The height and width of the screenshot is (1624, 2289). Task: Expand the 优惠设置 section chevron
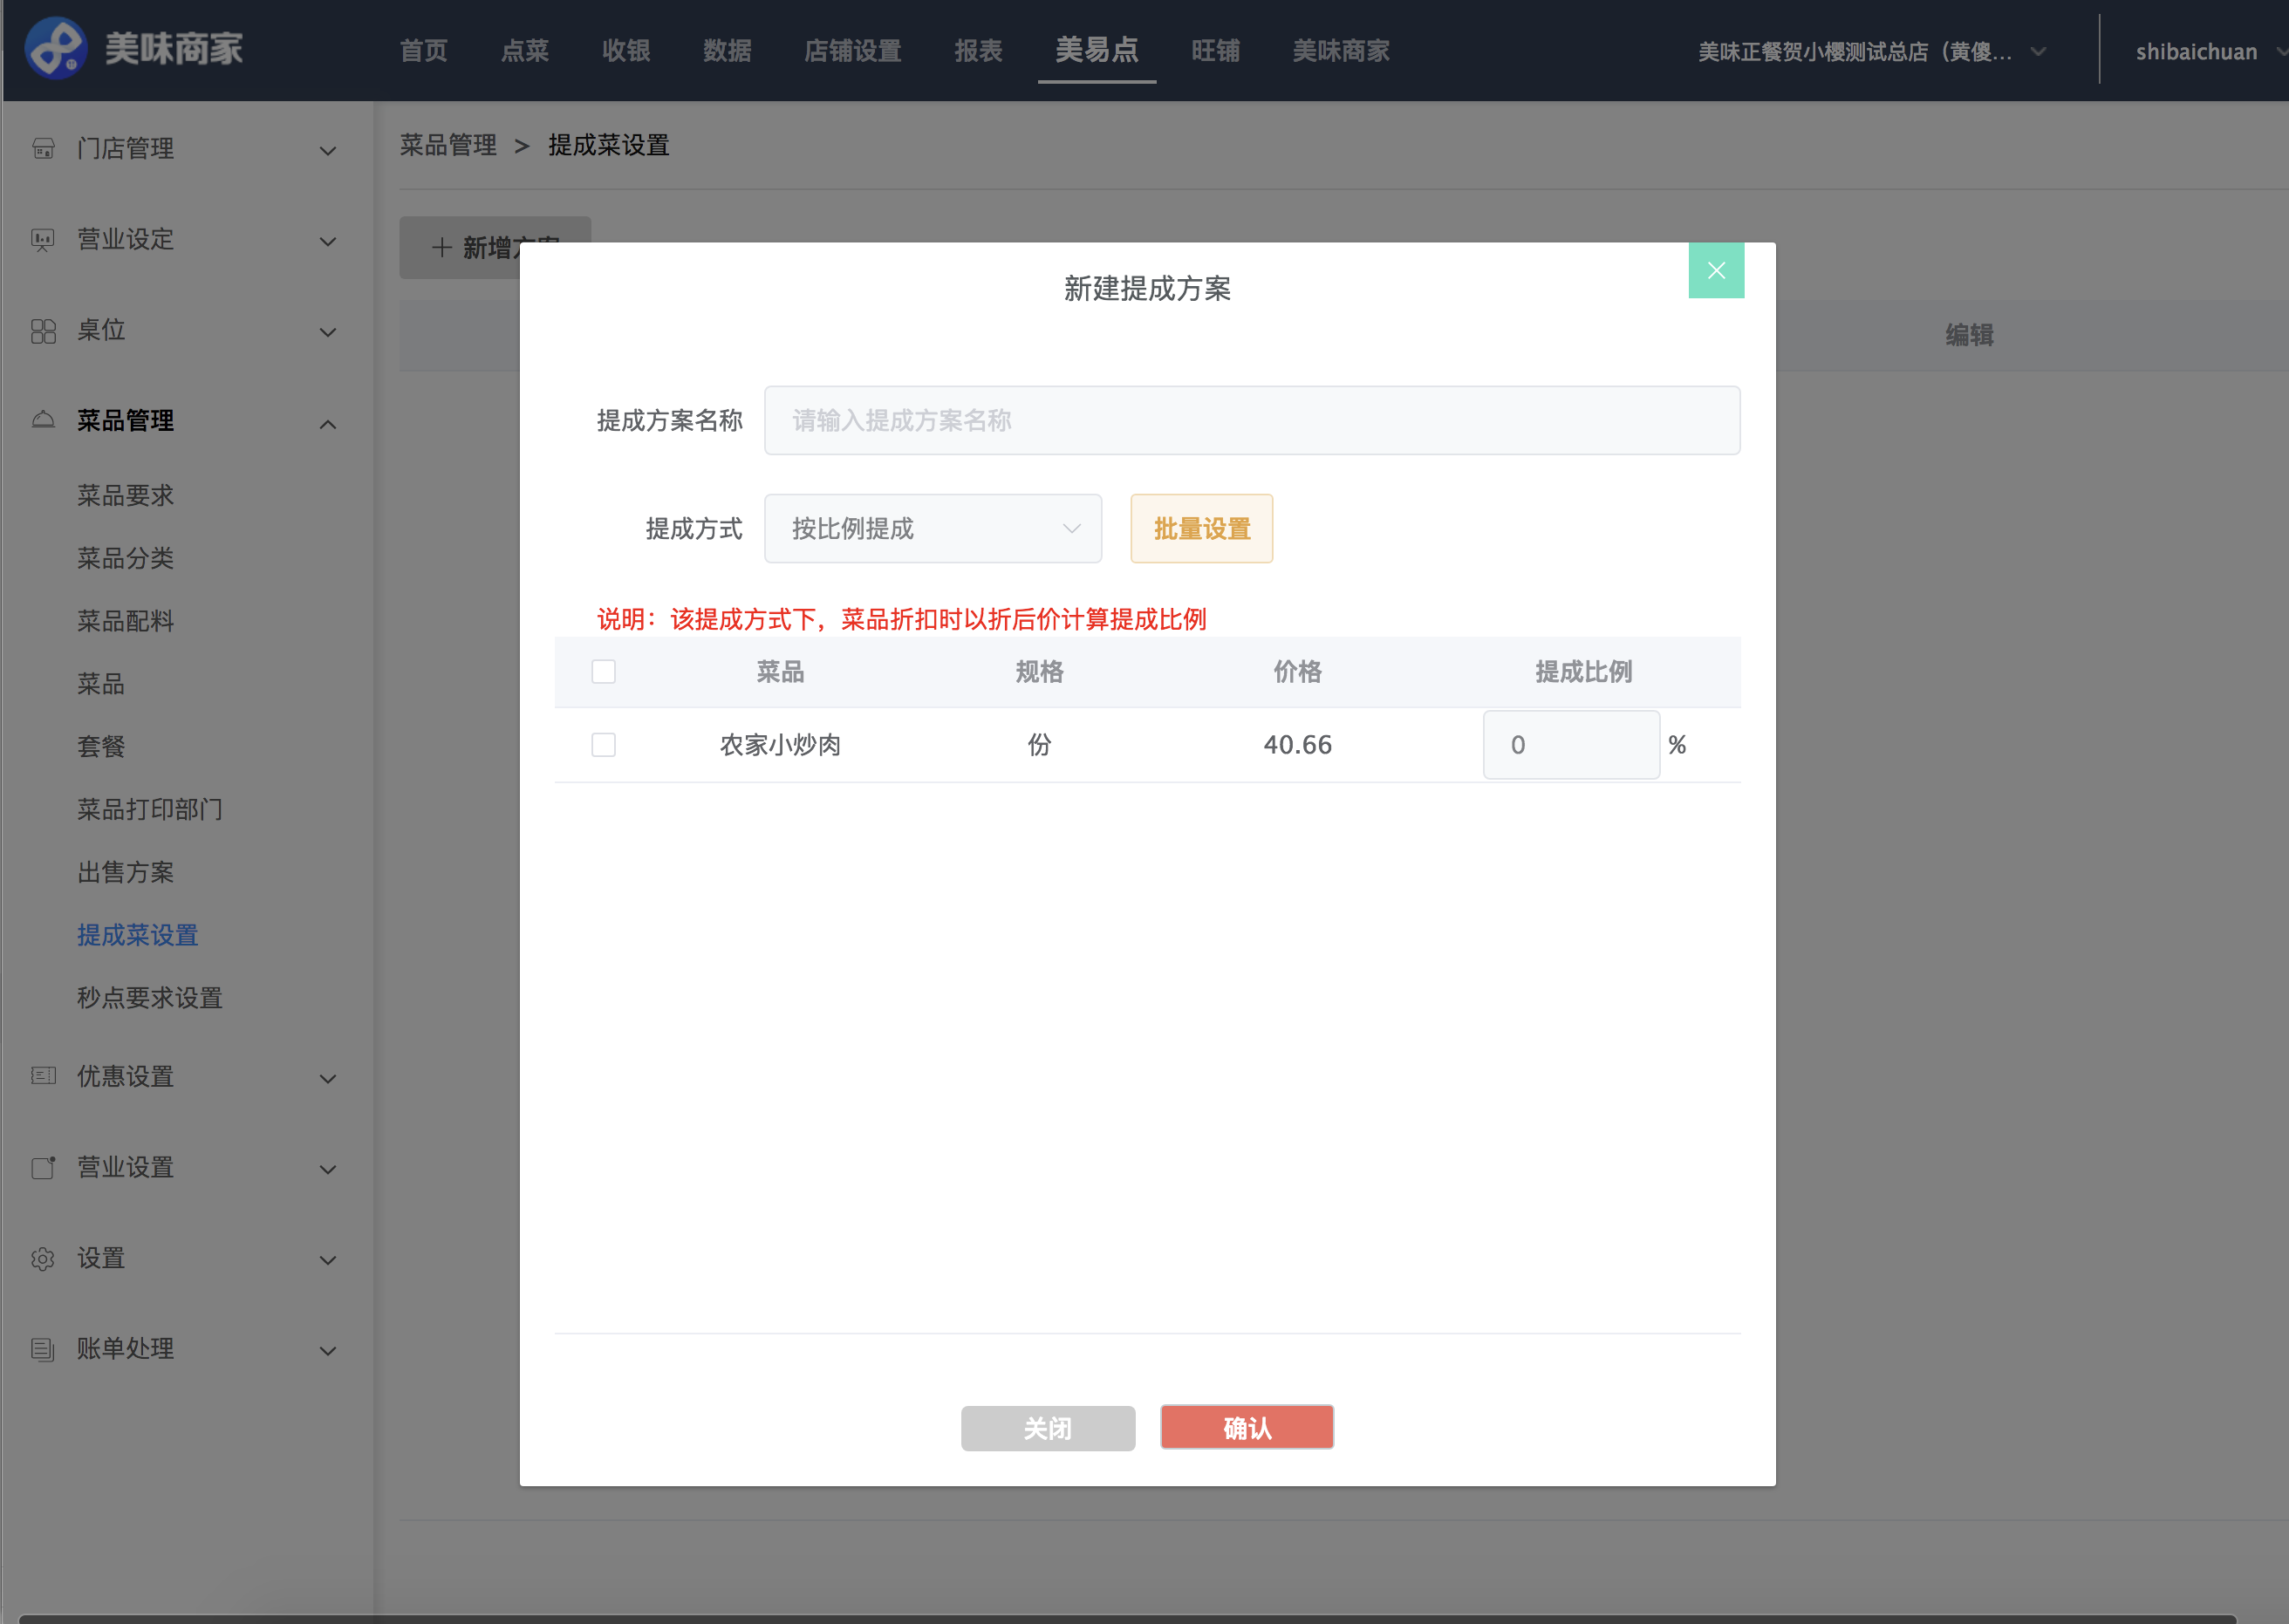pos(327,1078)
